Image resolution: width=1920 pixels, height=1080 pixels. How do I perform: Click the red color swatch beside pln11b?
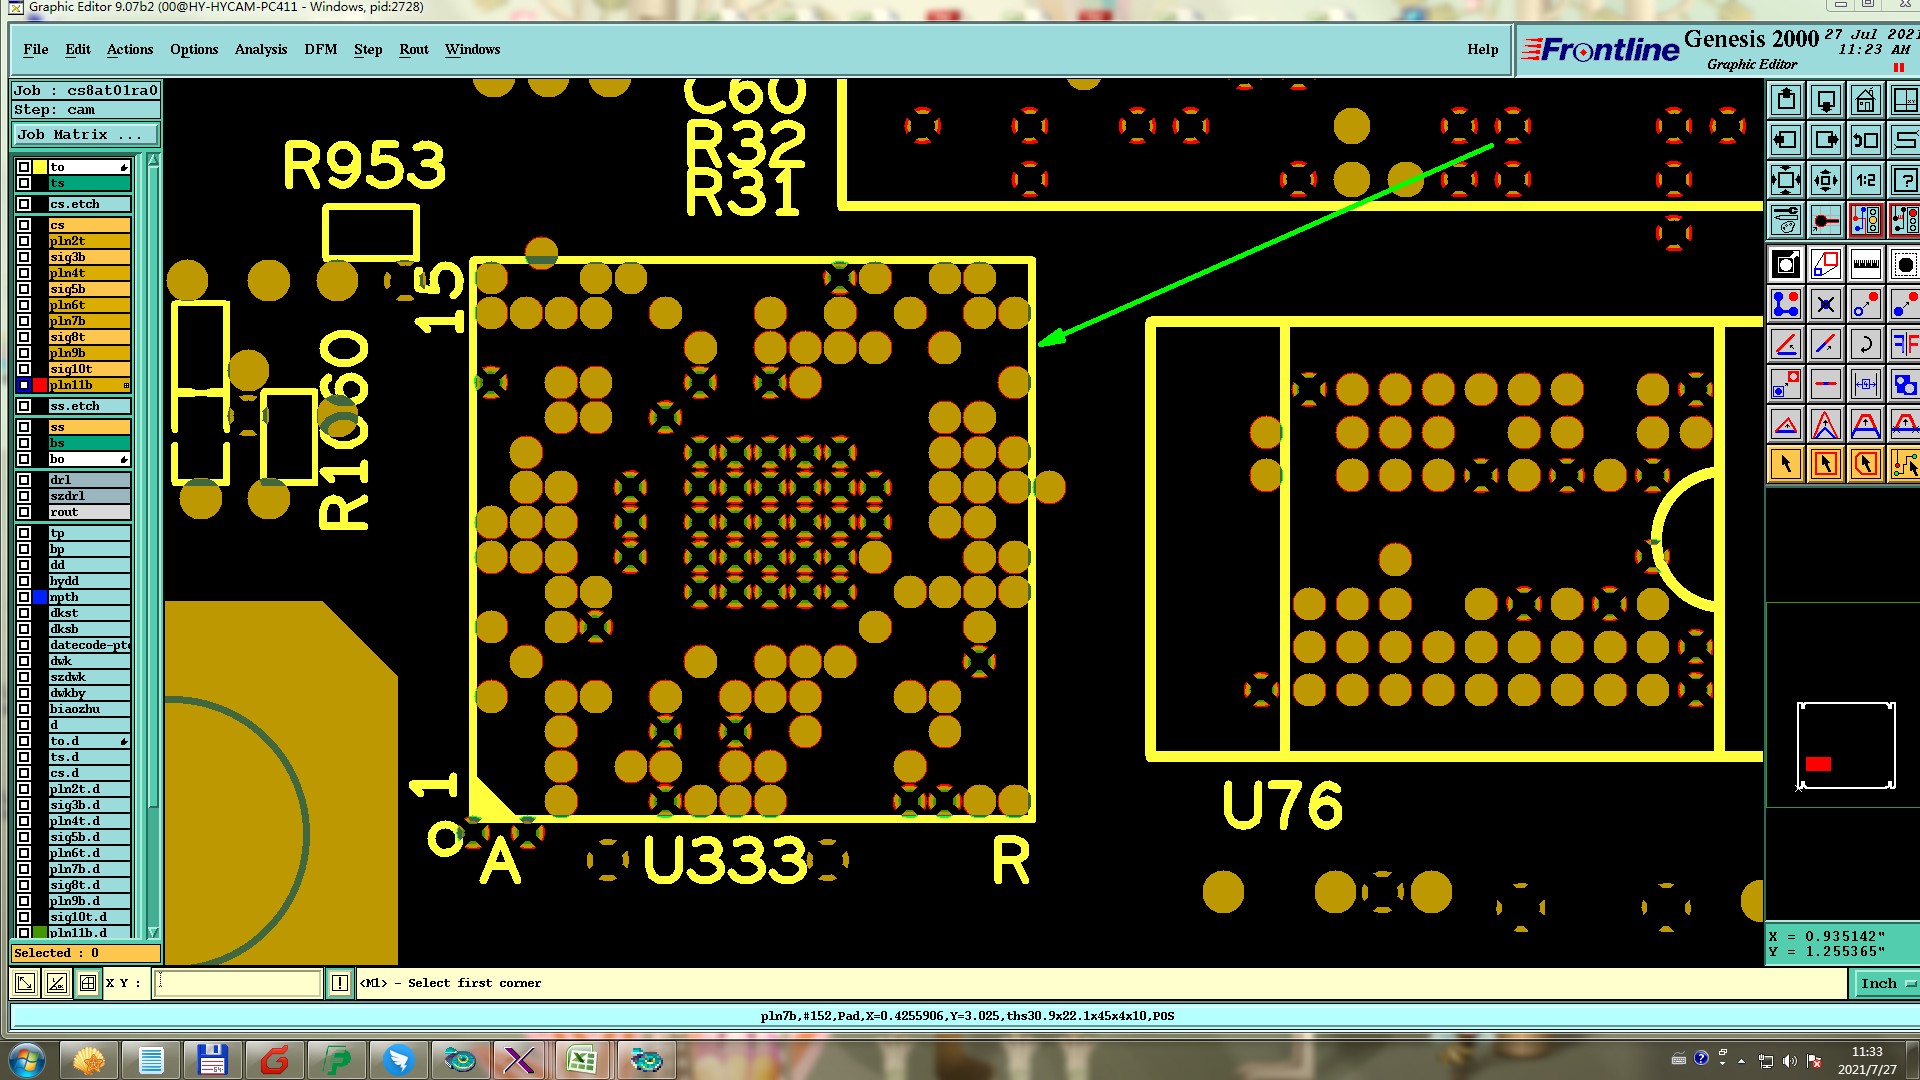[40, 385]
